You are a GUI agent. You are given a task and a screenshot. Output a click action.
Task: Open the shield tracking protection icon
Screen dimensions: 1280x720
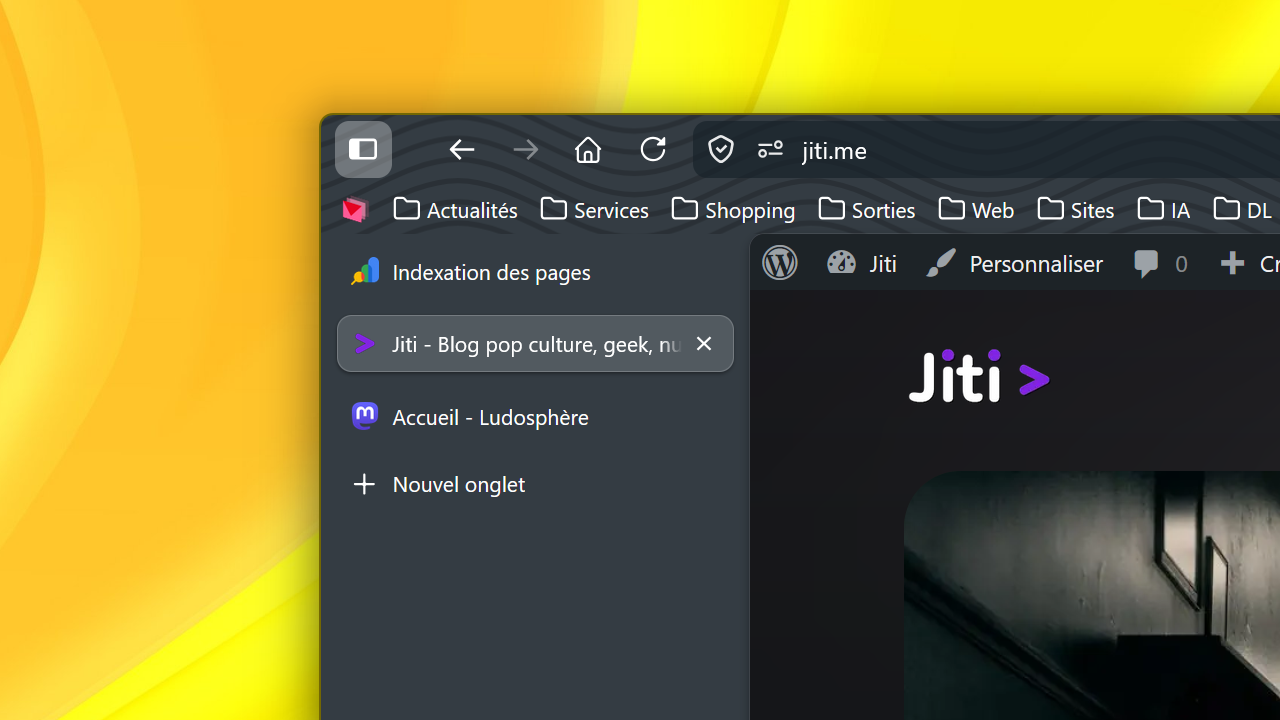(x=720, y=150)
